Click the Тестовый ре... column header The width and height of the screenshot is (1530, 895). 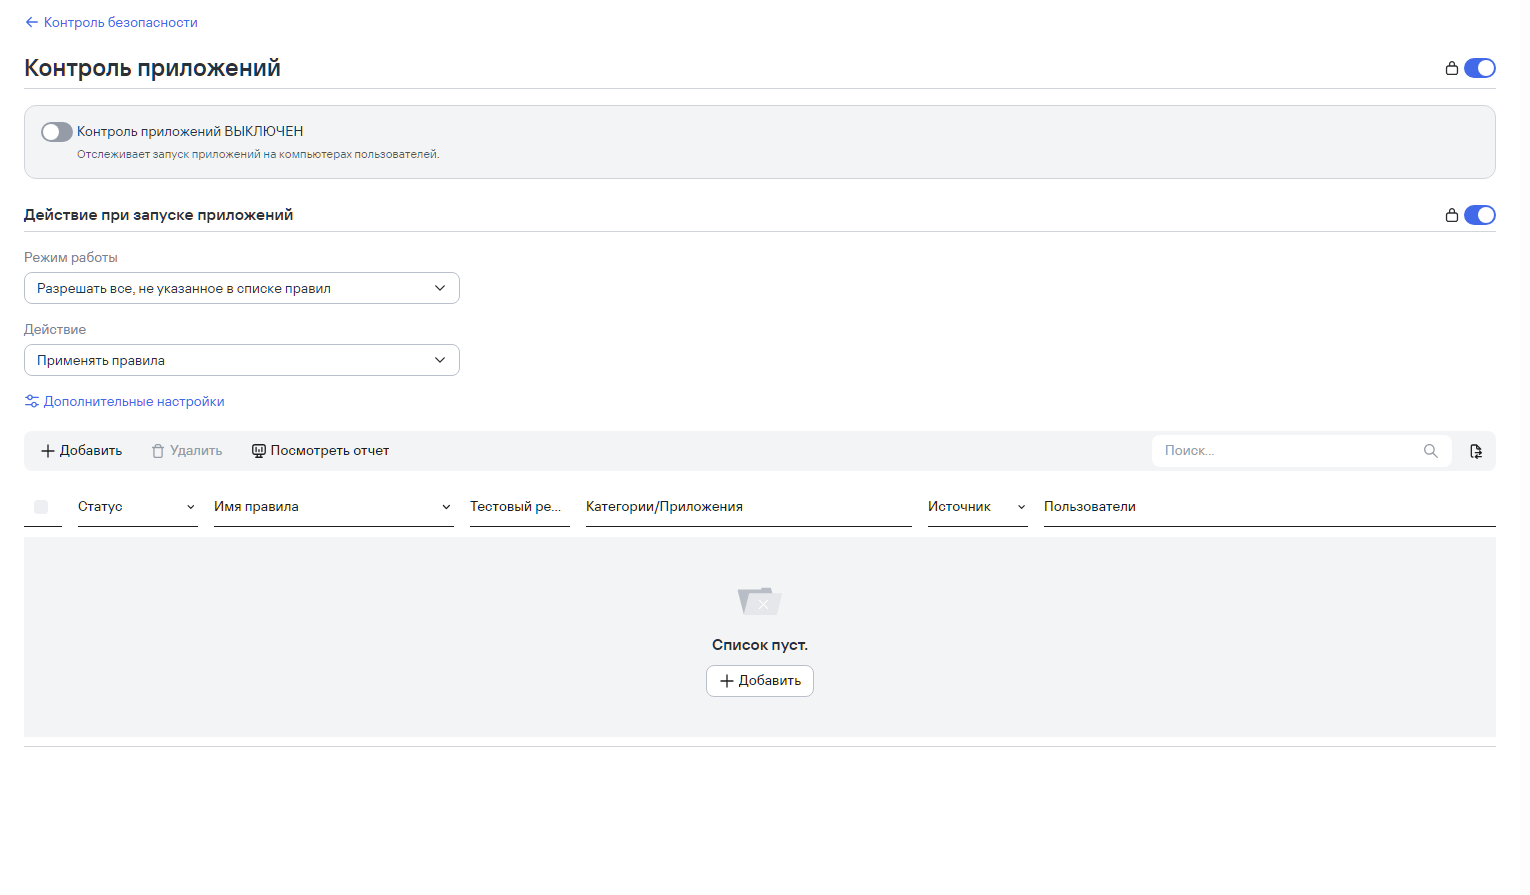point(516,507)
